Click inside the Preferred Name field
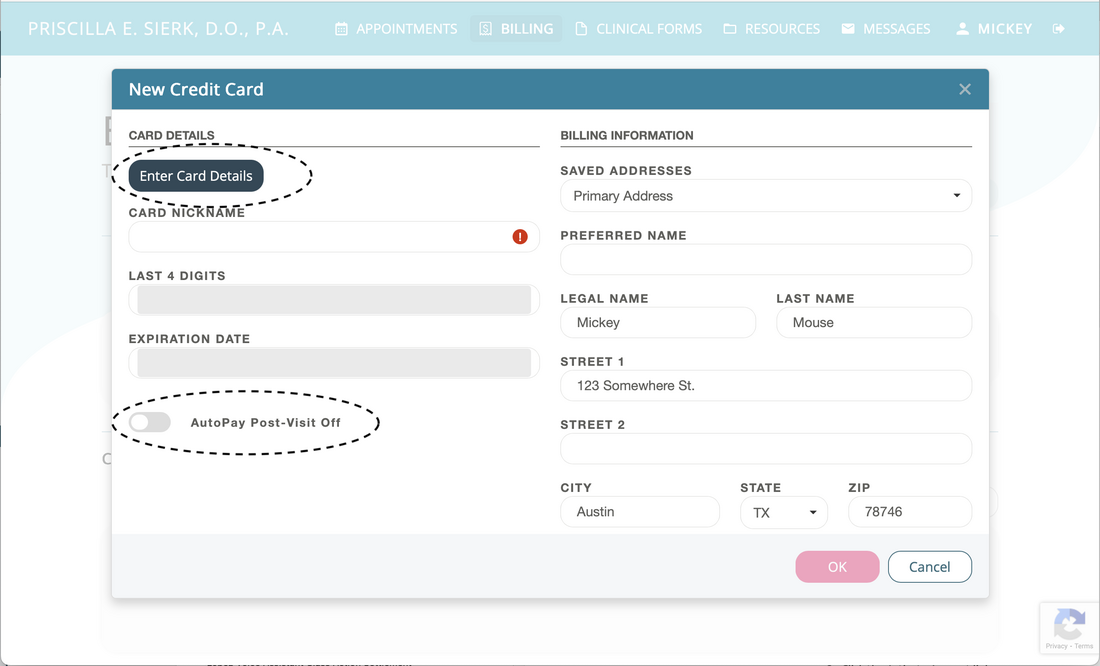1100x666 pixels. tap(766, 259)
